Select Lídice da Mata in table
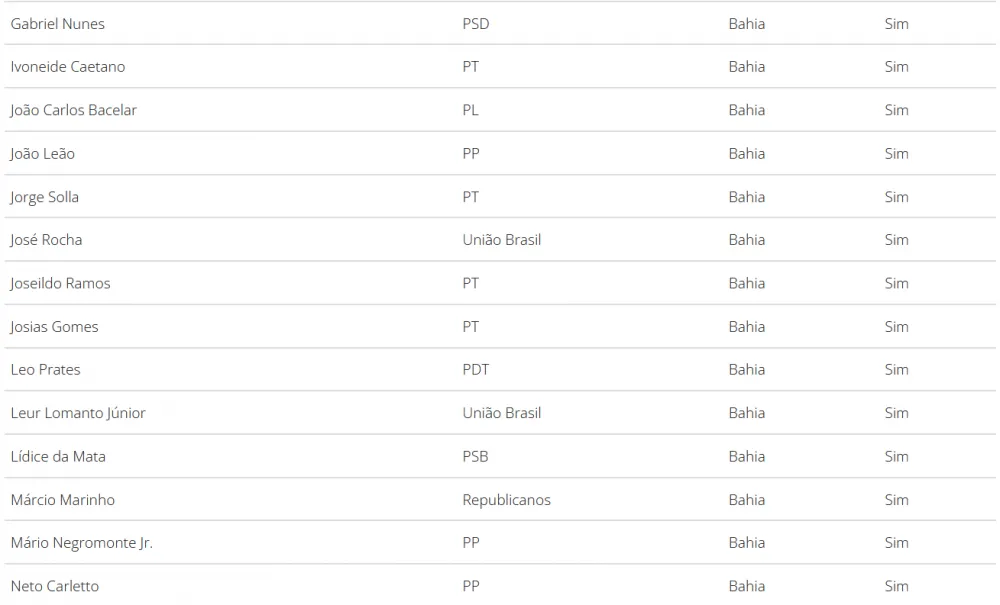The image size is (1000, 605). pos(58,456)
